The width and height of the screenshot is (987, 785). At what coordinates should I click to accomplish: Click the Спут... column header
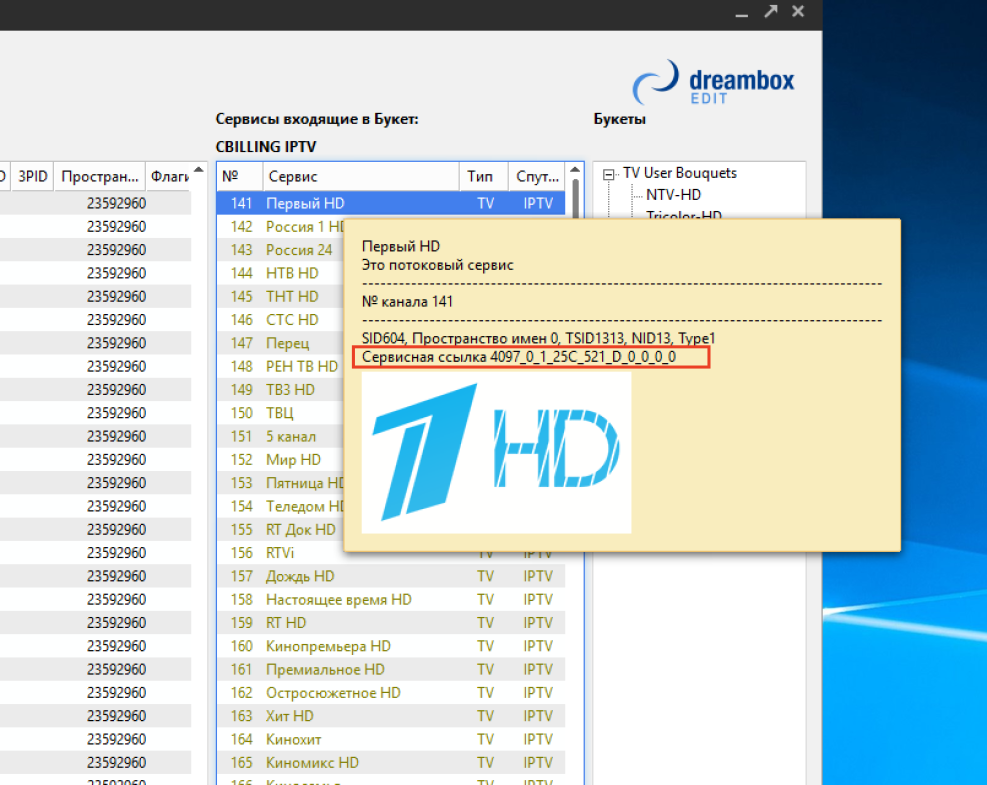point(535,176)
